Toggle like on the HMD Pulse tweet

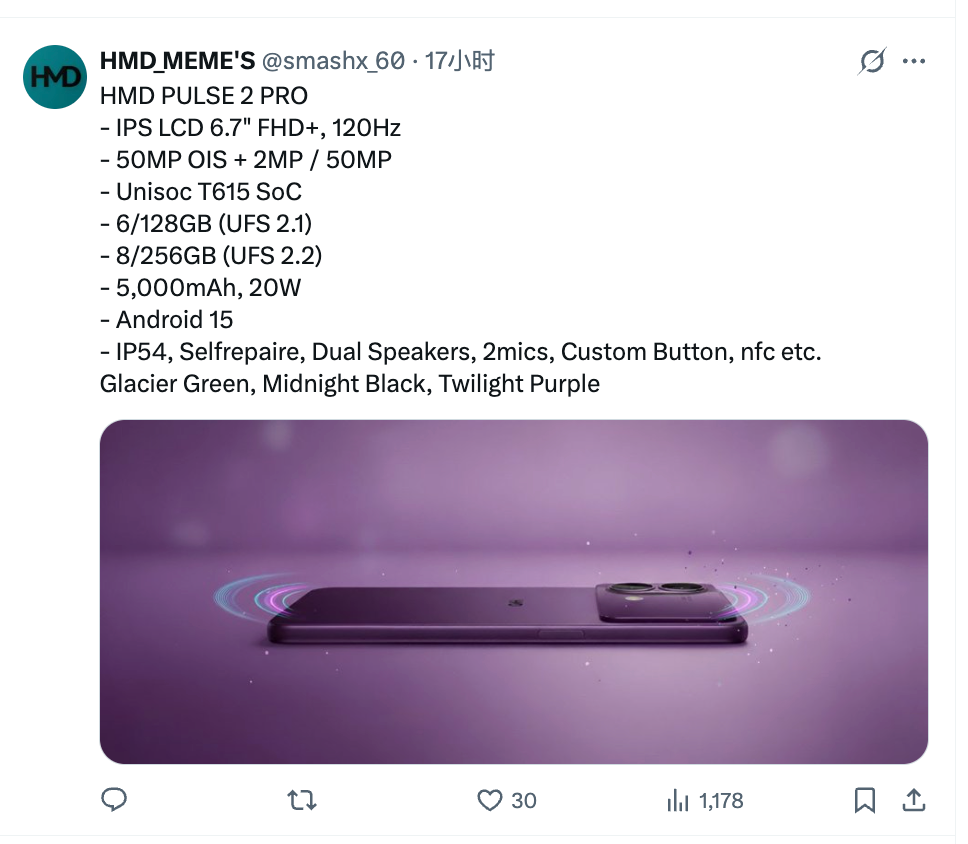[x=489, y=800]
